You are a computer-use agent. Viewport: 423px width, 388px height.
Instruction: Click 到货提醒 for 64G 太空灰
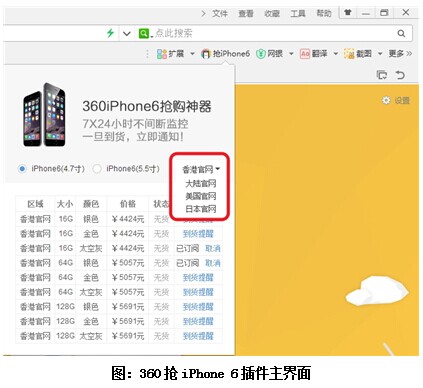point(198,292)
